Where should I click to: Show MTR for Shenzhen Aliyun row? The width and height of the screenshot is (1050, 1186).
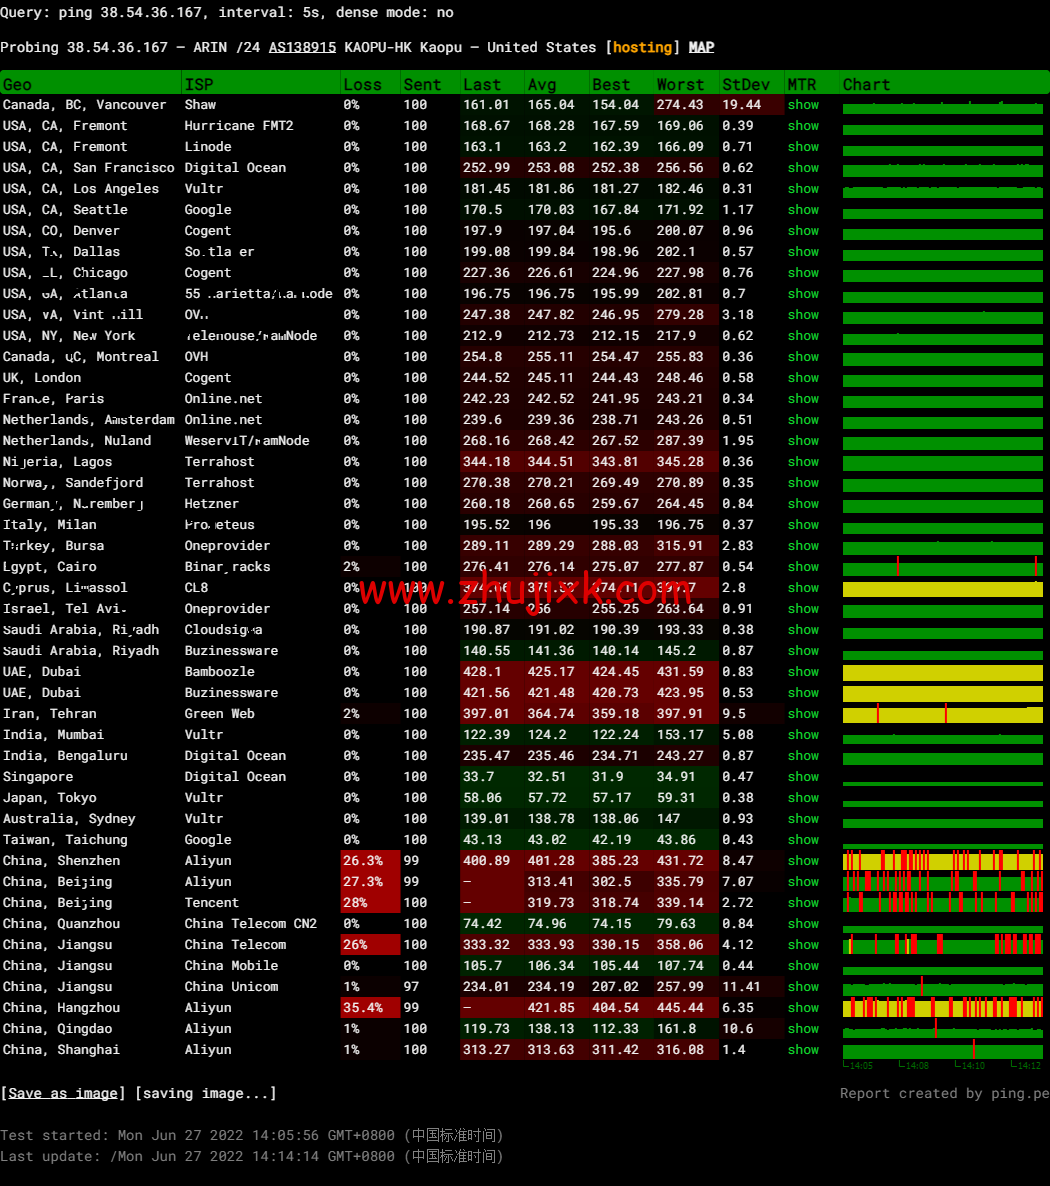click(x=802, y=861)
